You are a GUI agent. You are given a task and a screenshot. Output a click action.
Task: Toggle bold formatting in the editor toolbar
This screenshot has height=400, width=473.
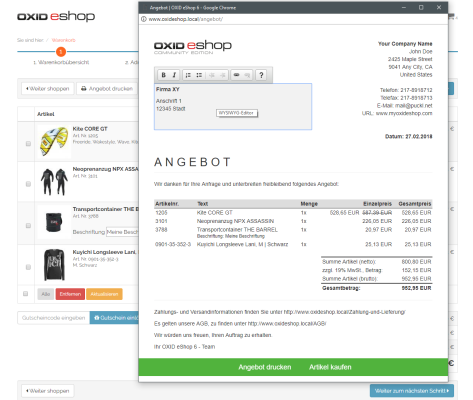[163, 75]
